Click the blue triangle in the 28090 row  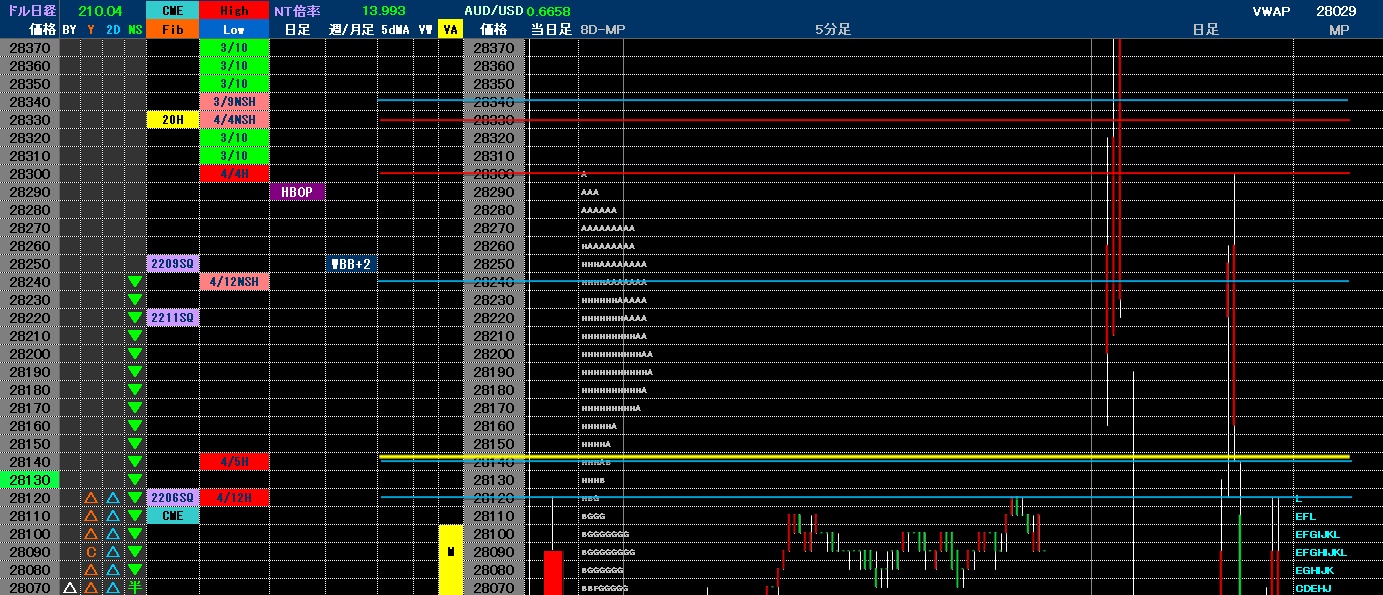pyautogui.click(x=113, y=552)
